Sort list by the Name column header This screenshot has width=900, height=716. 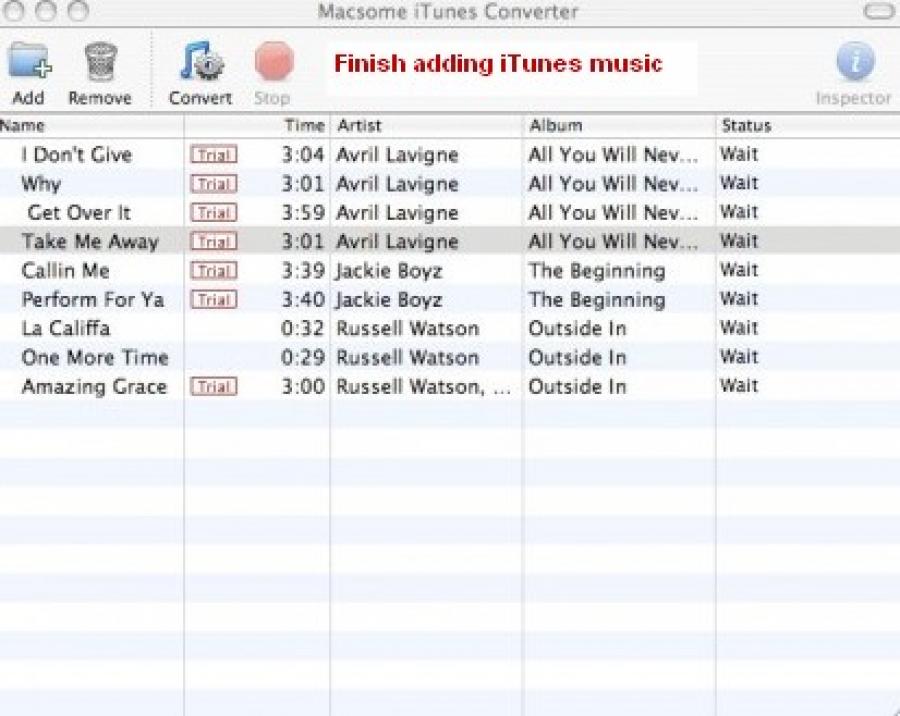pyautogui.click(x=90, y=126)
